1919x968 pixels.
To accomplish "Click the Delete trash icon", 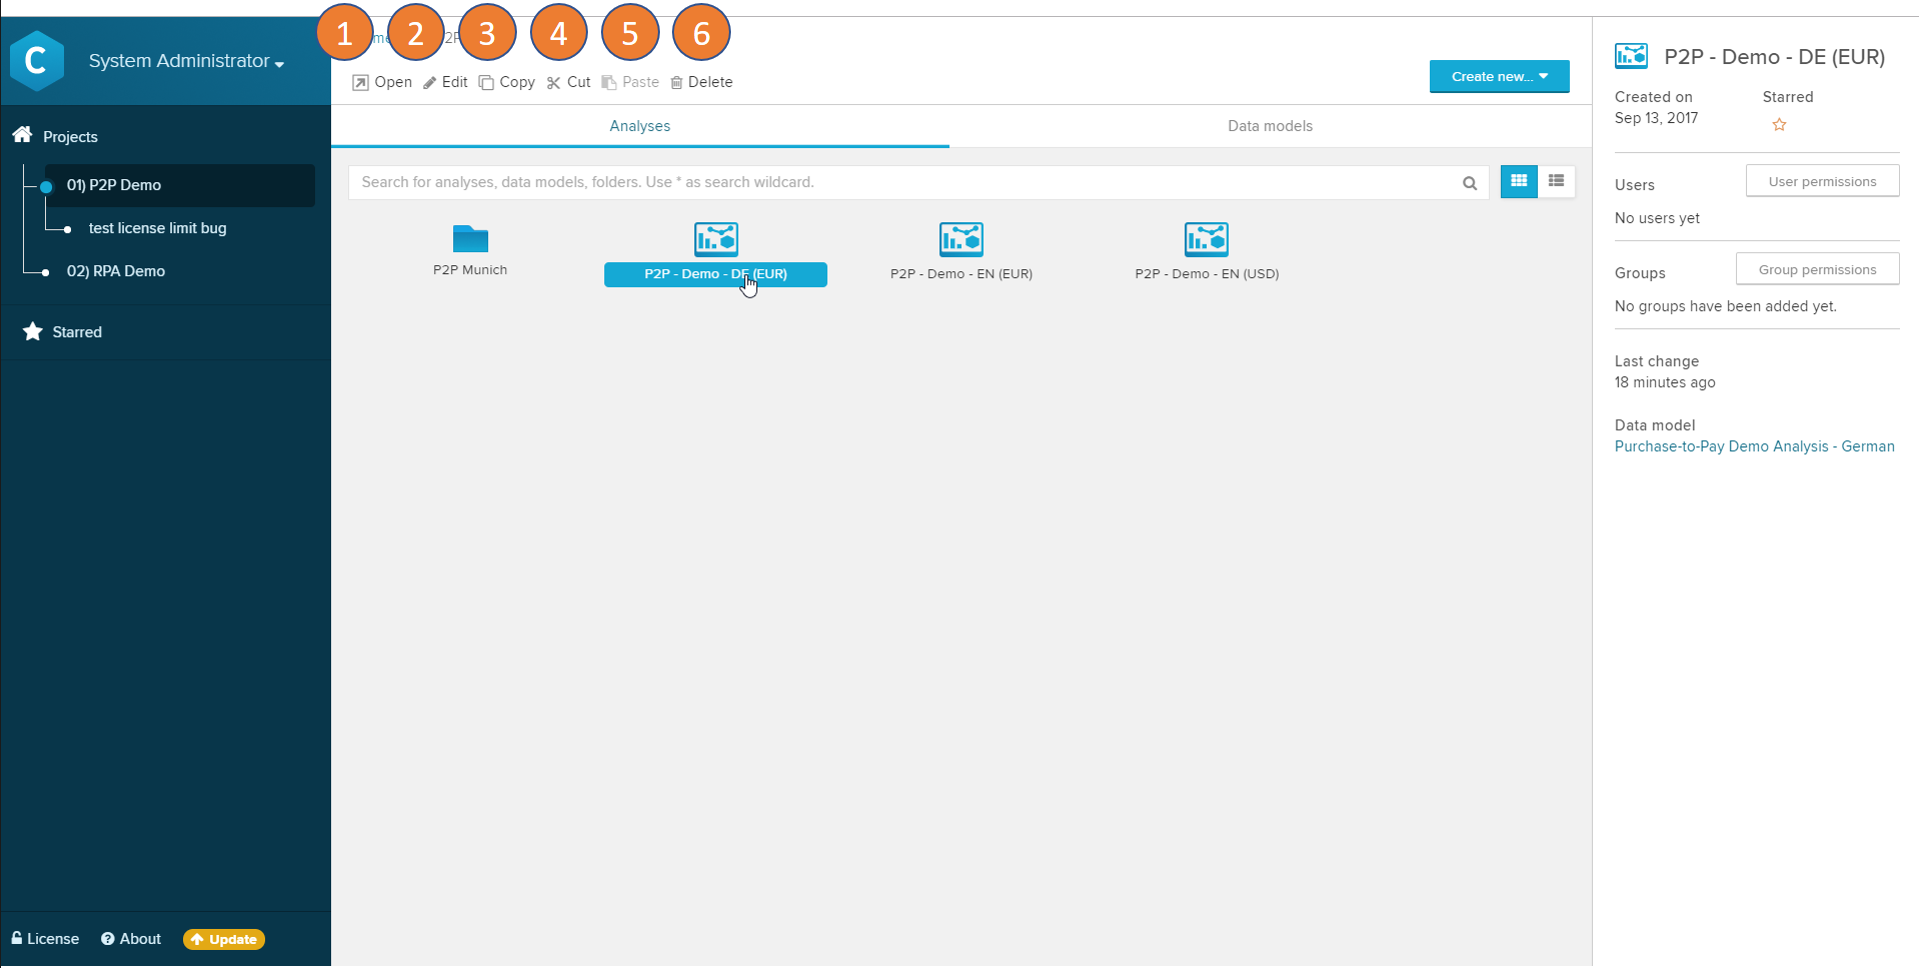I will [677, 83].
